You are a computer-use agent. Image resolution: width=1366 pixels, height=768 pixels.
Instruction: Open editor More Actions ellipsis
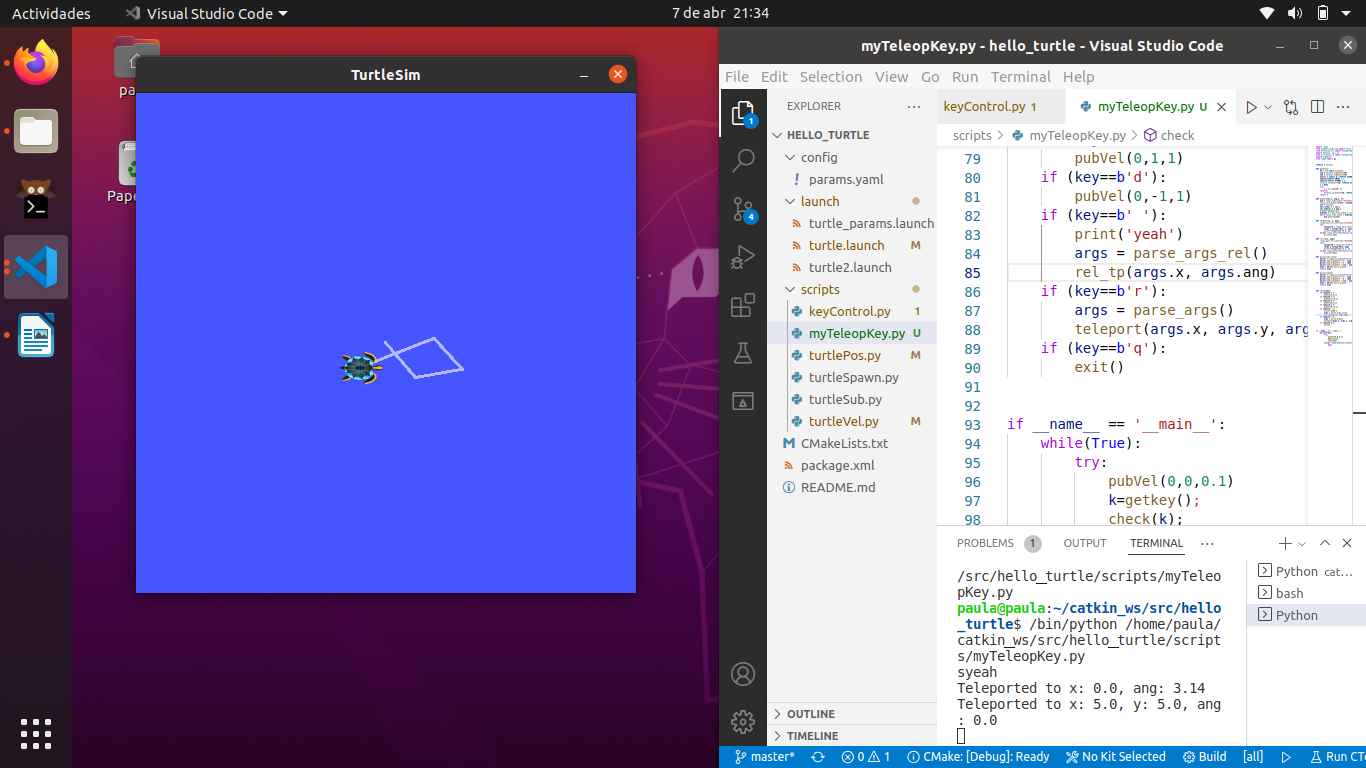[x=1344, y=107]
